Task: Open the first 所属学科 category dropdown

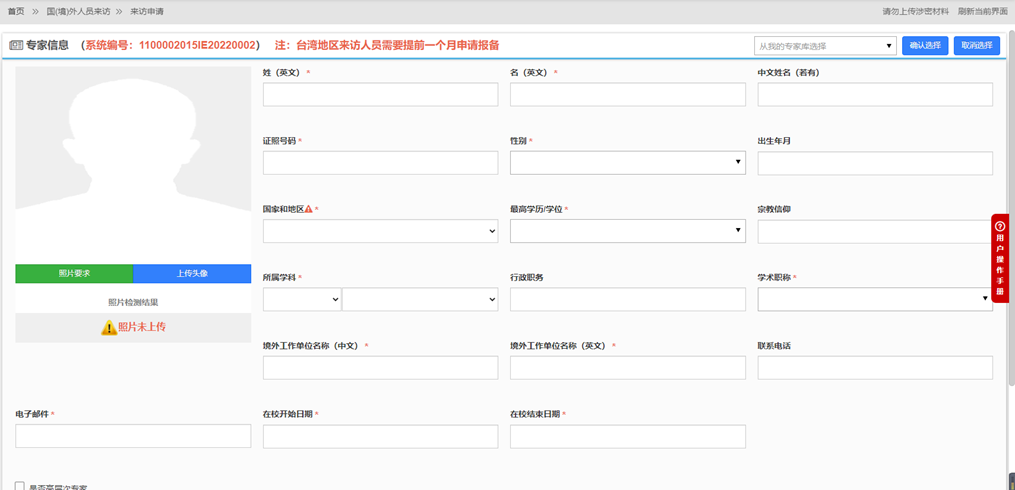Action: click(x=301, y=299)
